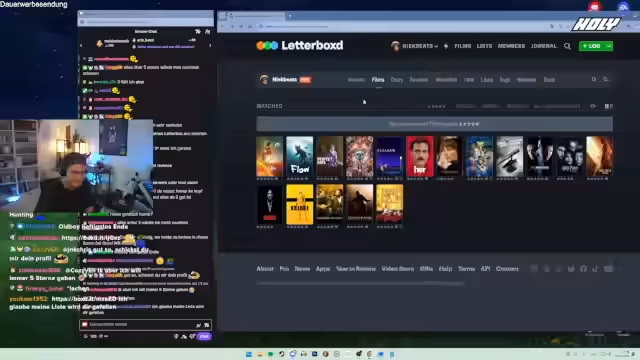Open the Contact footer link
The image size is (640, 360).
coord(507,269)
